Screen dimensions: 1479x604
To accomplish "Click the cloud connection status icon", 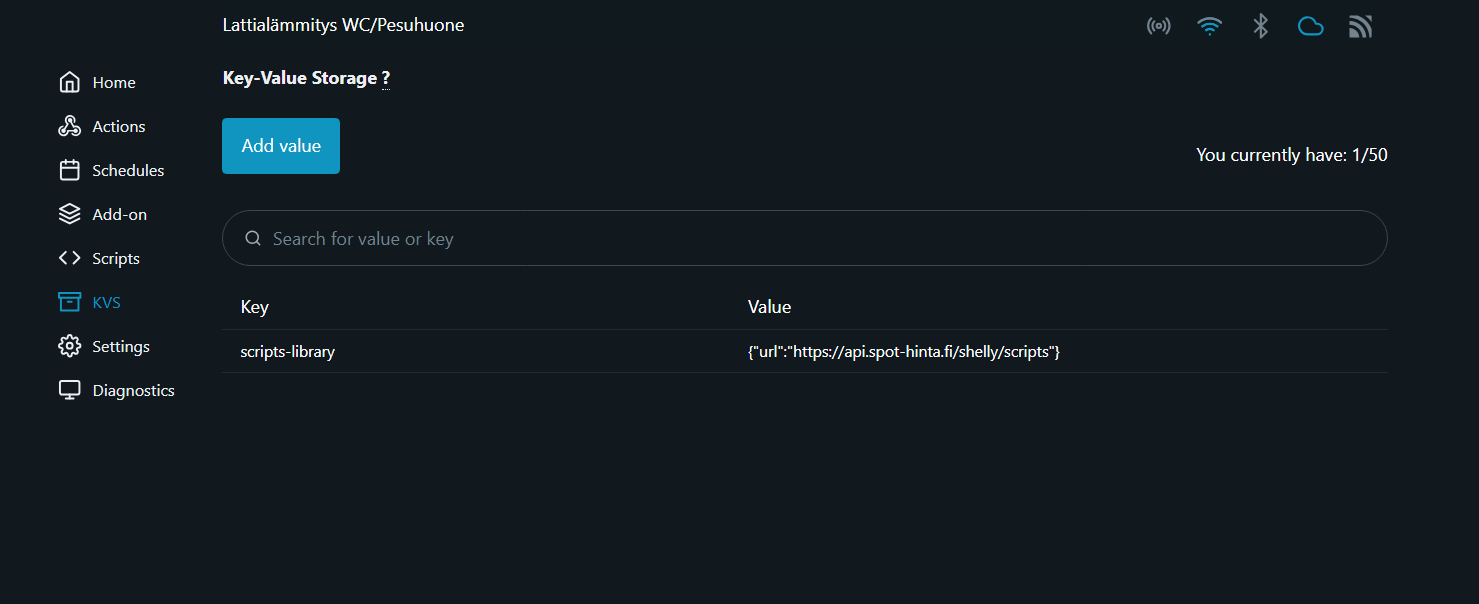I will point(1310,26).
